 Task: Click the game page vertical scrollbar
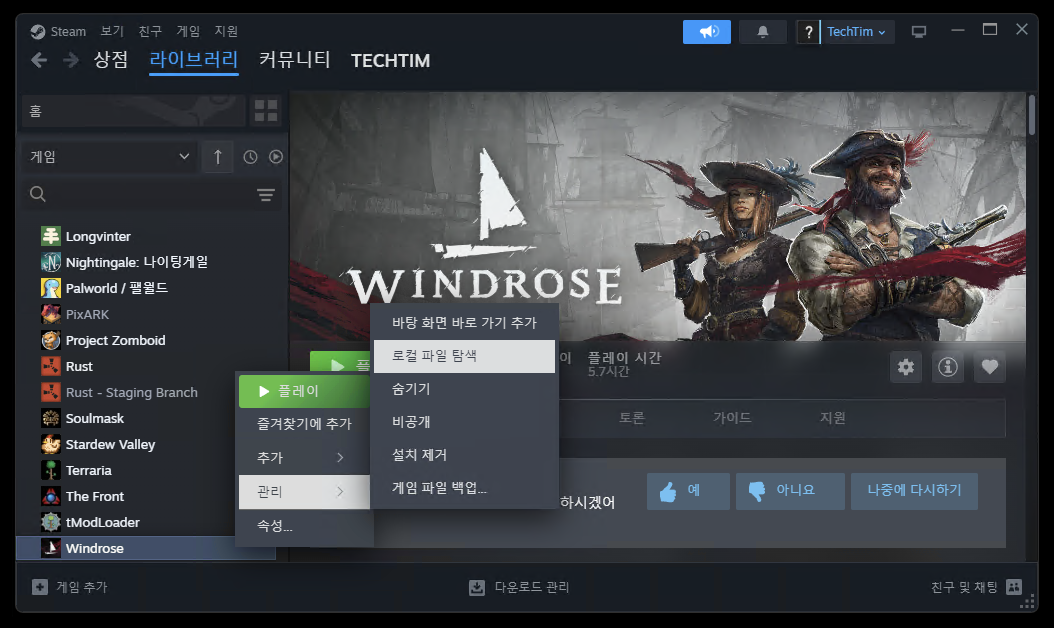pyautogui.click(x=1032, y=116)
